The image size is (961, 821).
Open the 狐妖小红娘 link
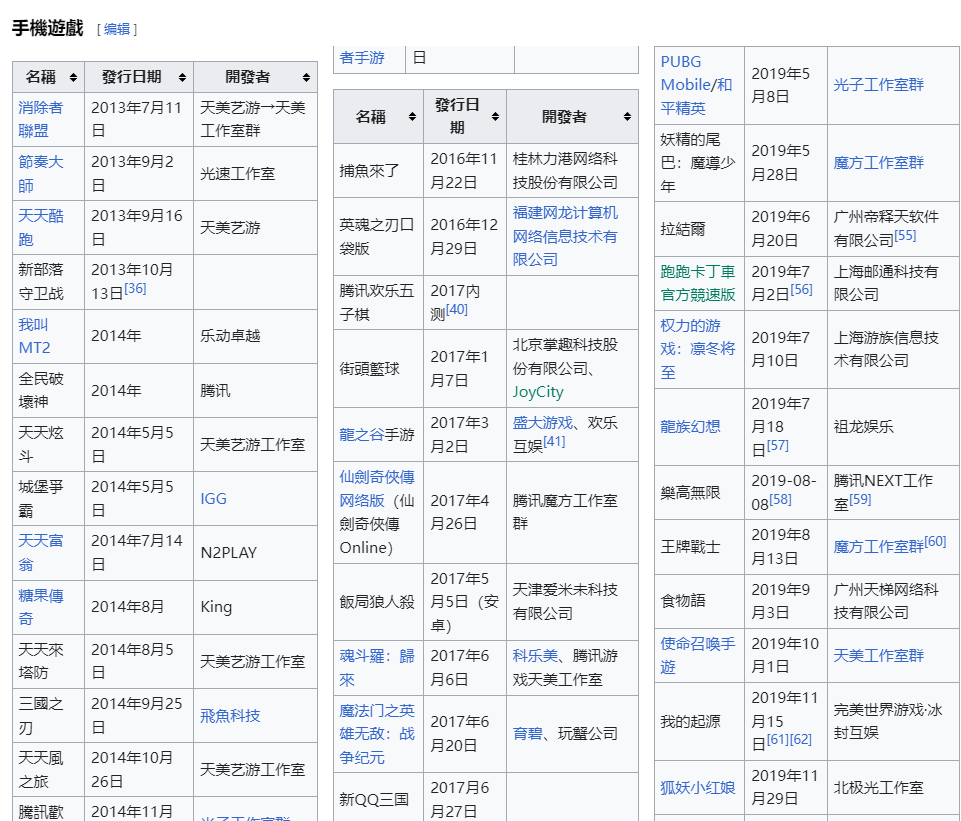(697, 788)
